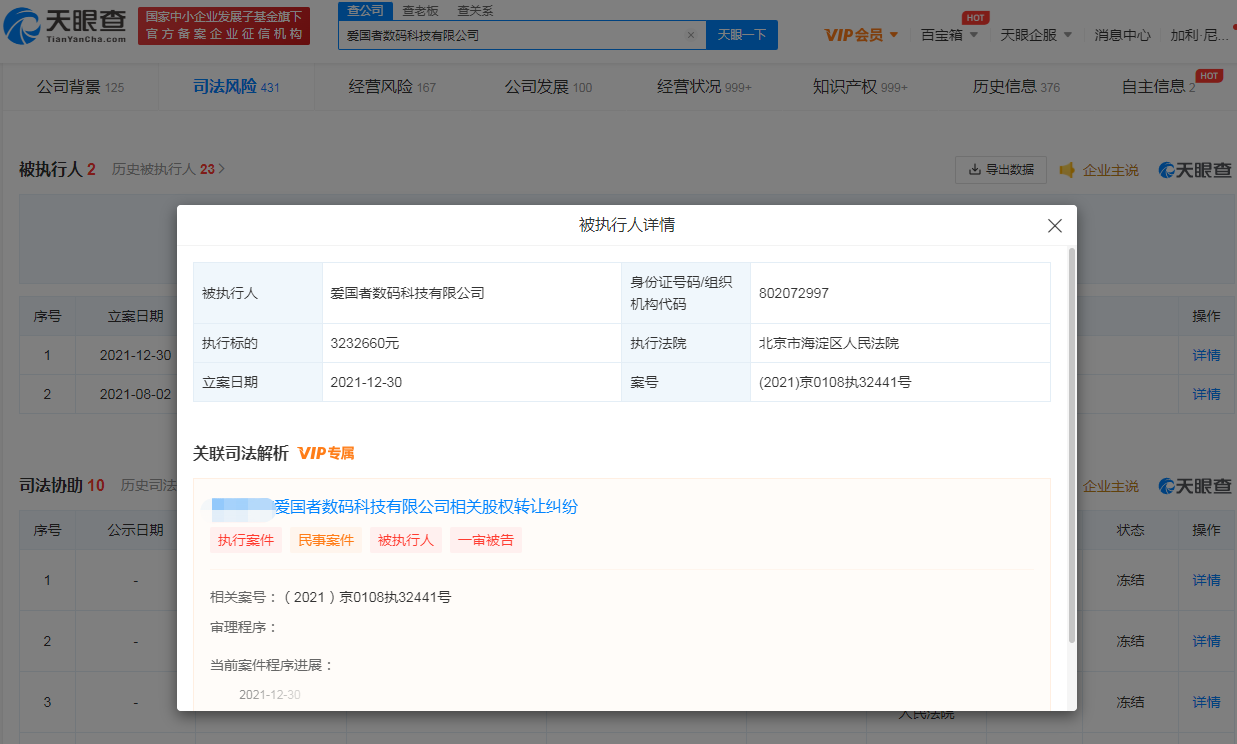Open the 公司背景 tab
Viewport: 1237px width, 744px height.
(x=80, y=87)
